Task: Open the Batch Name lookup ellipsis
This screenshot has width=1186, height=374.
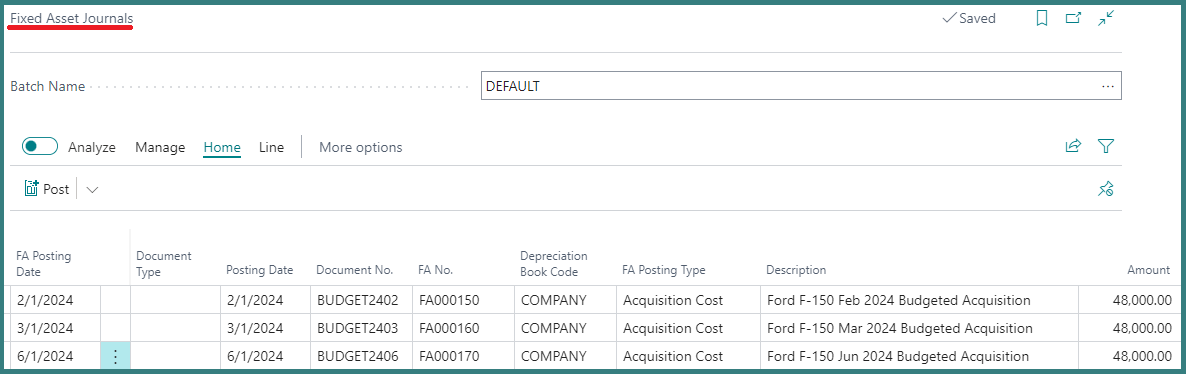Action: (1108, 86)
